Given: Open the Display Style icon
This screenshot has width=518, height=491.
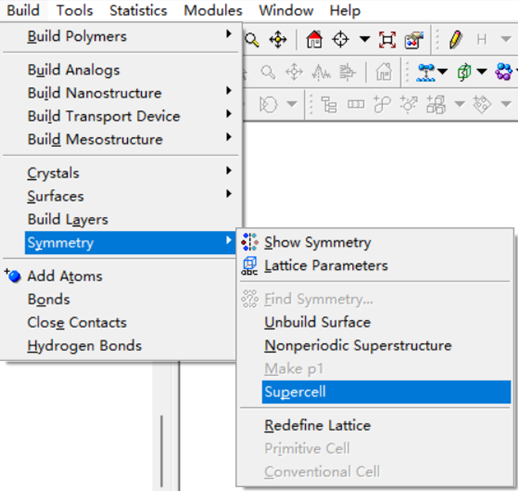Looking at the screenshot, I should 414,40.
